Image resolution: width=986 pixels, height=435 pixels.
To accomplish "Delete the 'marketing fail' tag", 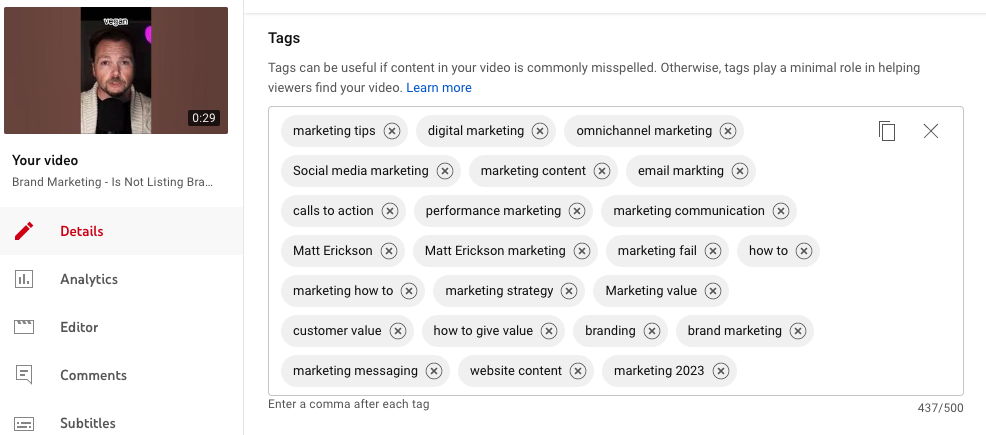I will pos(712,251).
